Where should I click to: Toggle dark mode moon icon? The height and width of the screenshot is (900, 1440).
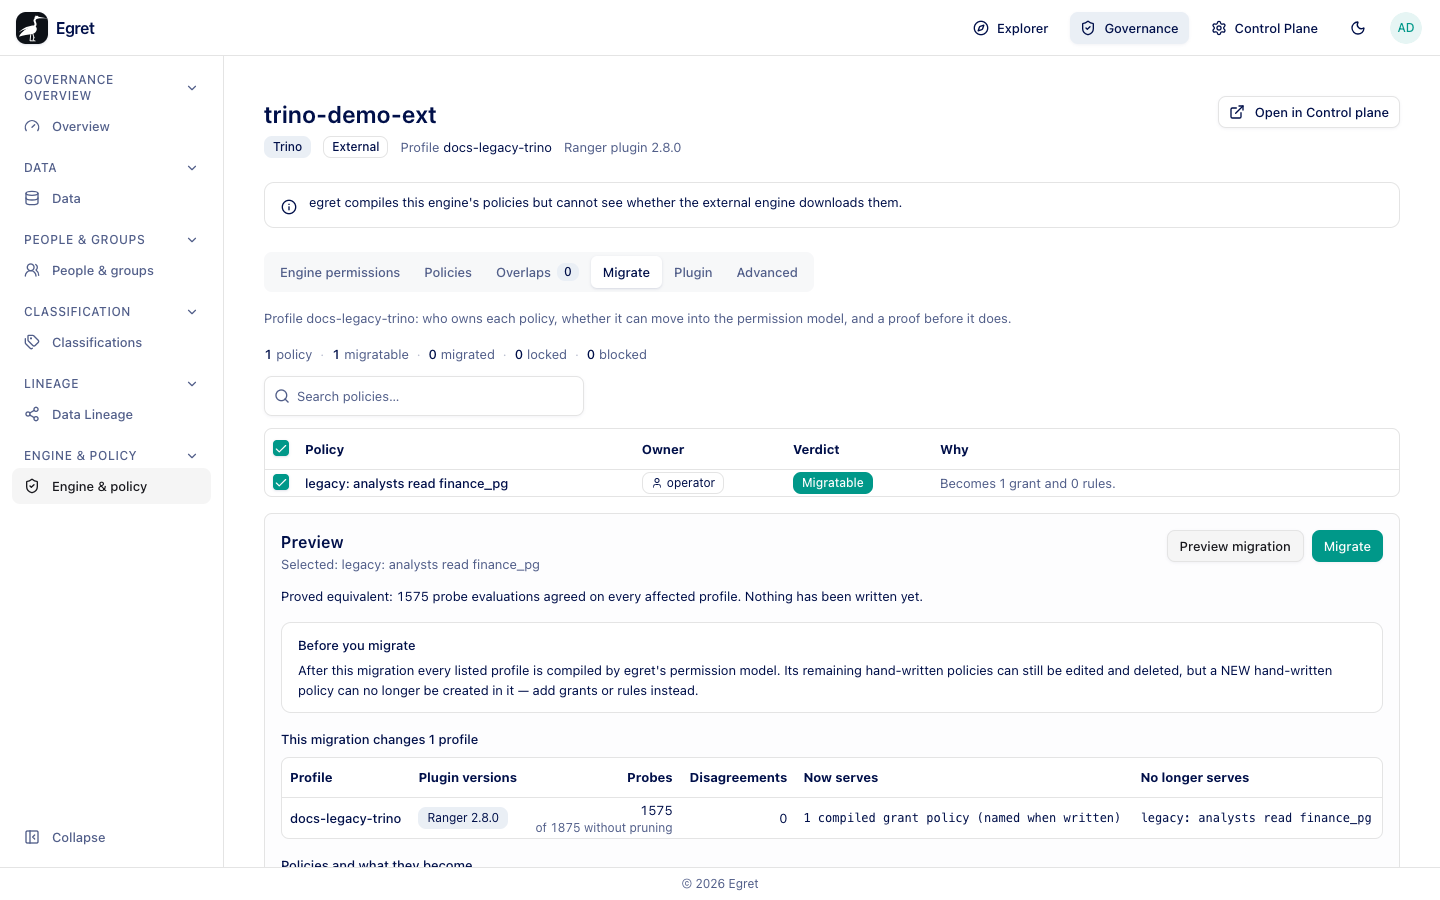1358,28
